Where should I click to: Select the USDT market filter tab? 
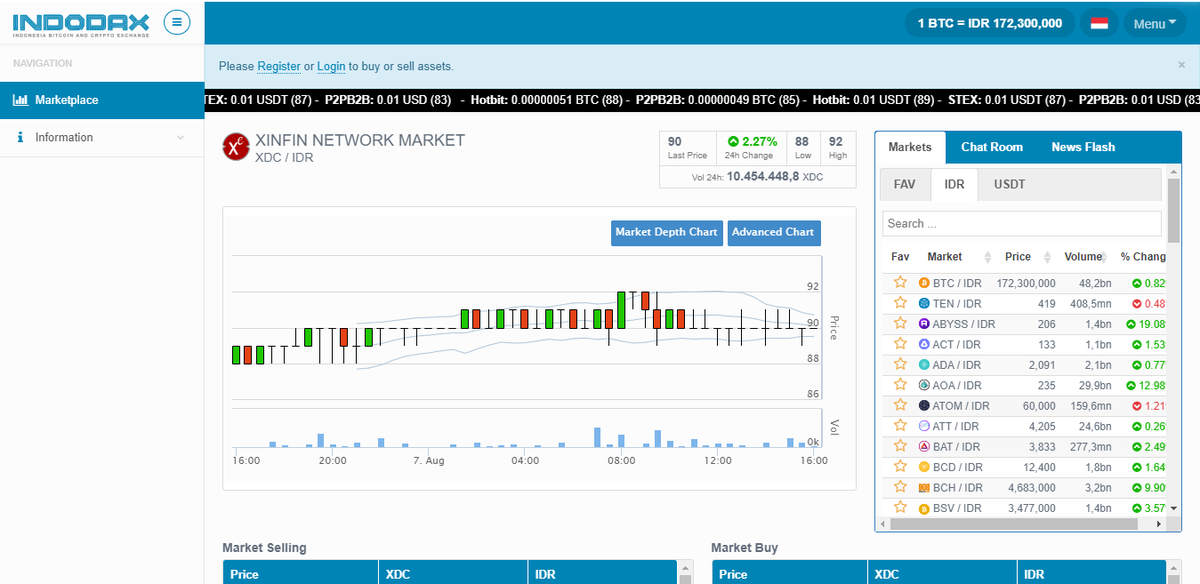(1009, 185)
